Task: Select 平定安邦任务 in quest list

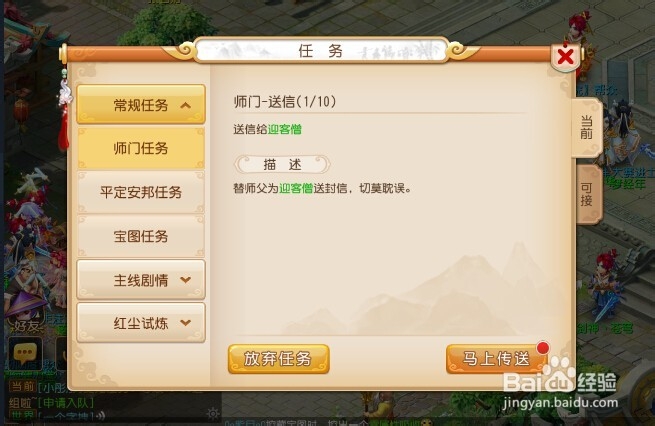Action: pos(141,192)
